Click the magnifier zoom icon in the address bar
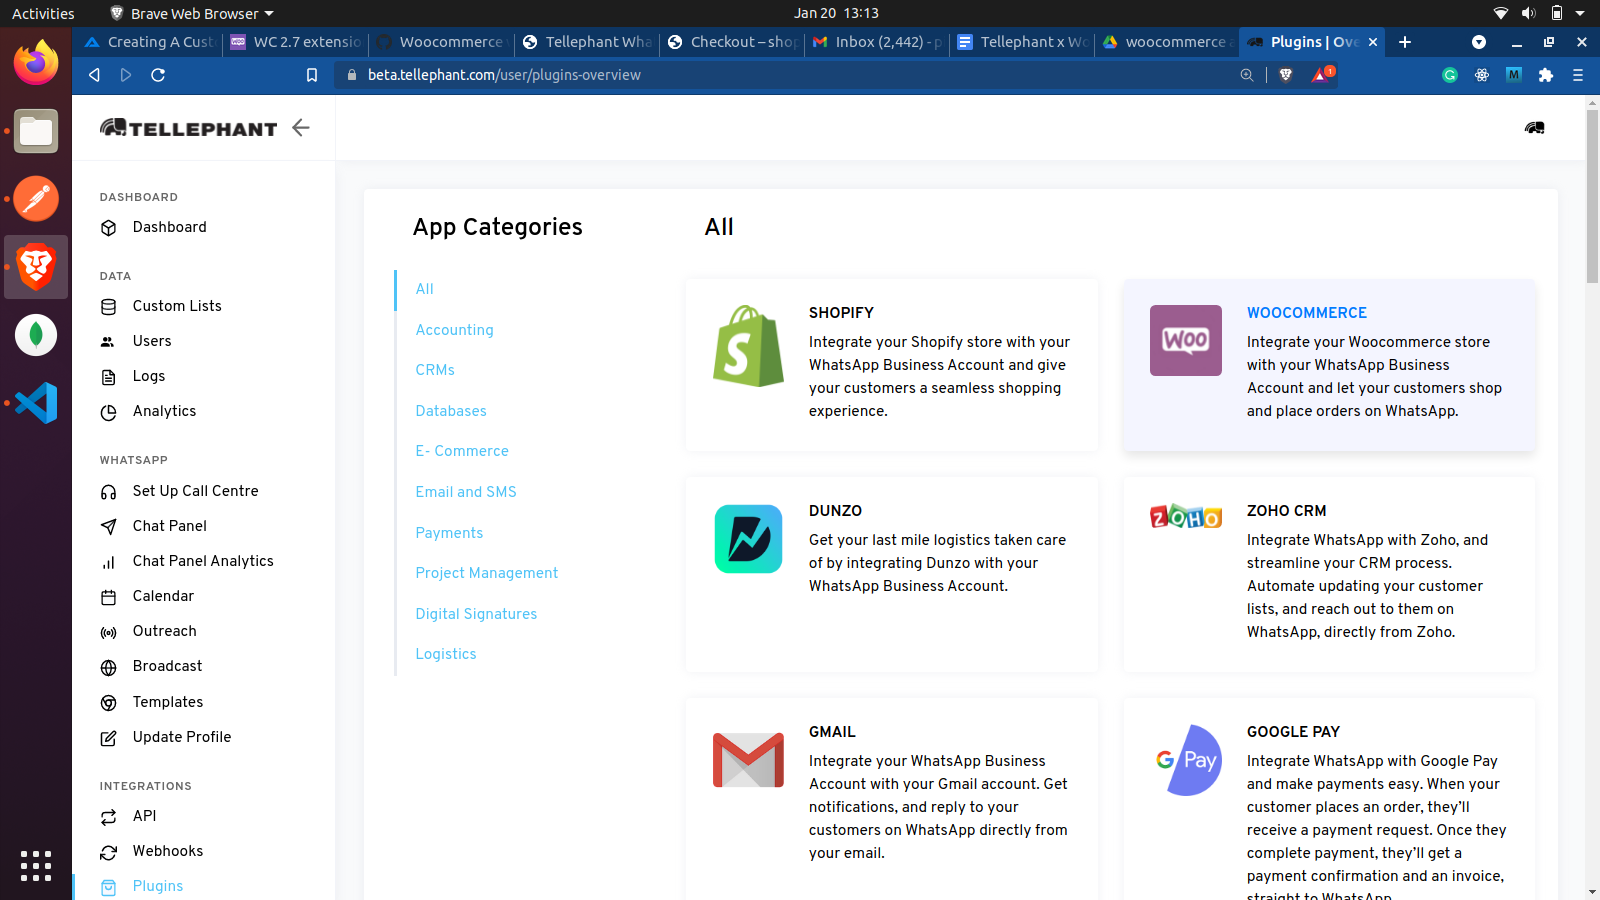 (x=1247, y=75)
